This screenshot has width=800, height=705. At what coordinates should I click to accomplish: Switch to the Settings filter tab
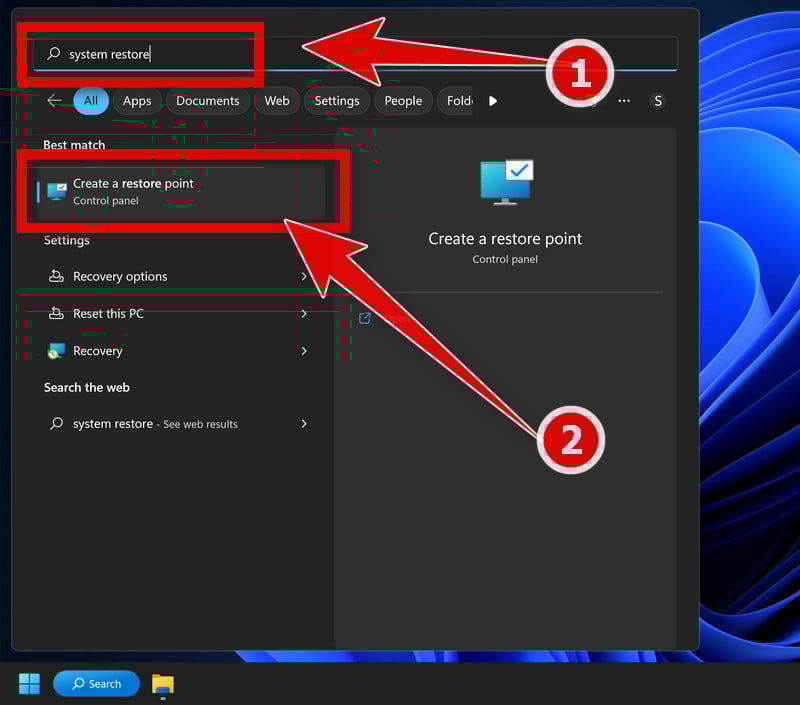point(337,100)
